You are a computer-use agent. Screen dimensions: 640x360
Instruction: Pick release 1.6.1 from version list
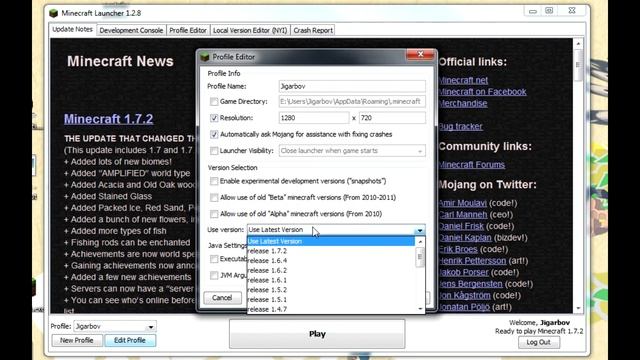tap(331, 280)
